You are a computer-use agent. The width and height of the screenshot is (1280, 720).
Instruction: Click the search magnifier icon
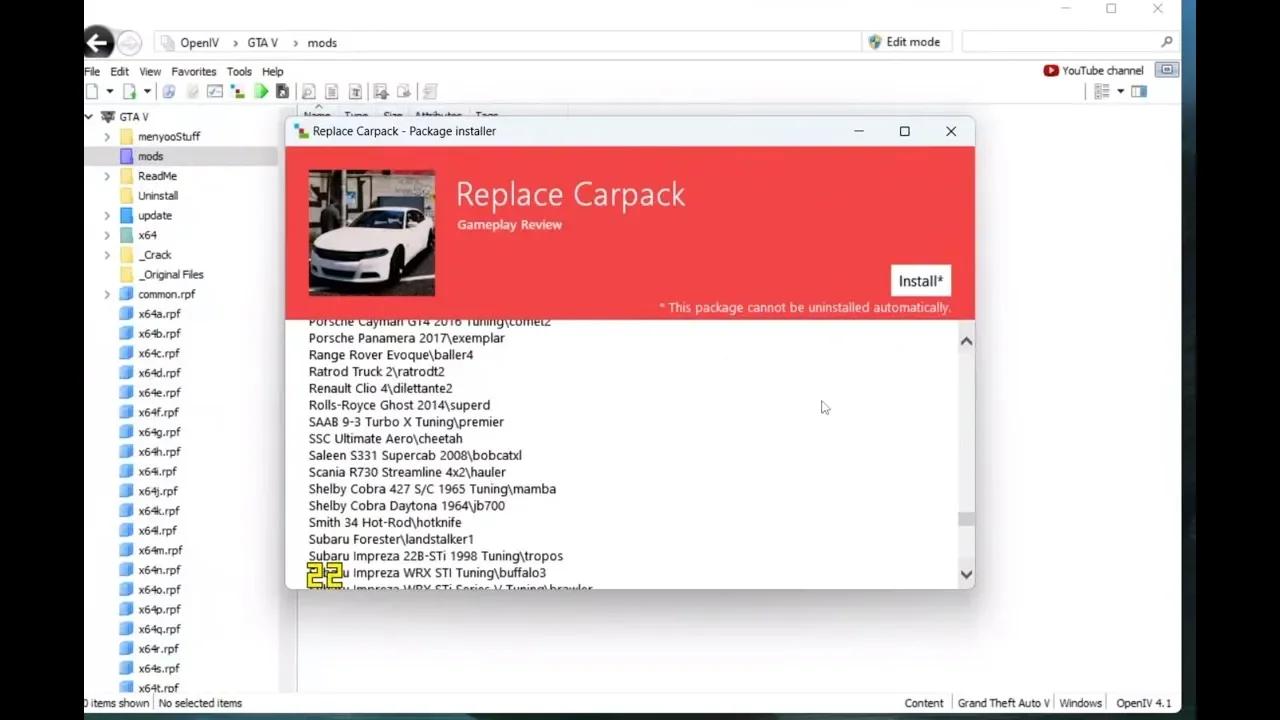[1167, 42]
